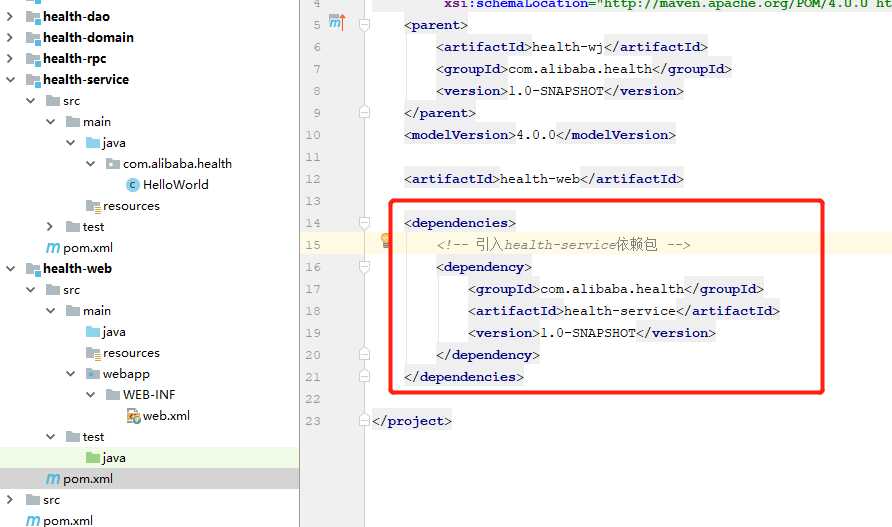
Task: Select the health-service module folder icon
Action: (33, 80)
